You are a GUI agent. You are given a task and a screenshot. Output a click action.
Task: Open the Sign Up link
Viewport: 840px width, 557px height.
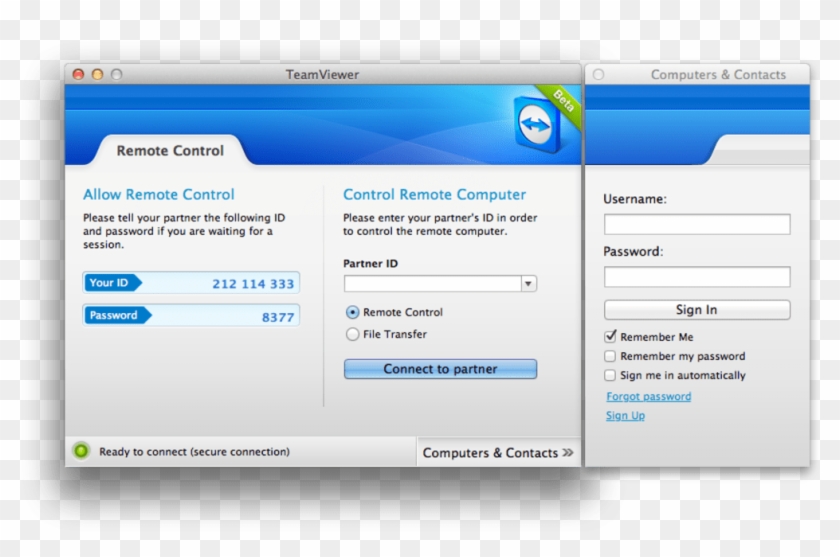[x=625, y=416]
